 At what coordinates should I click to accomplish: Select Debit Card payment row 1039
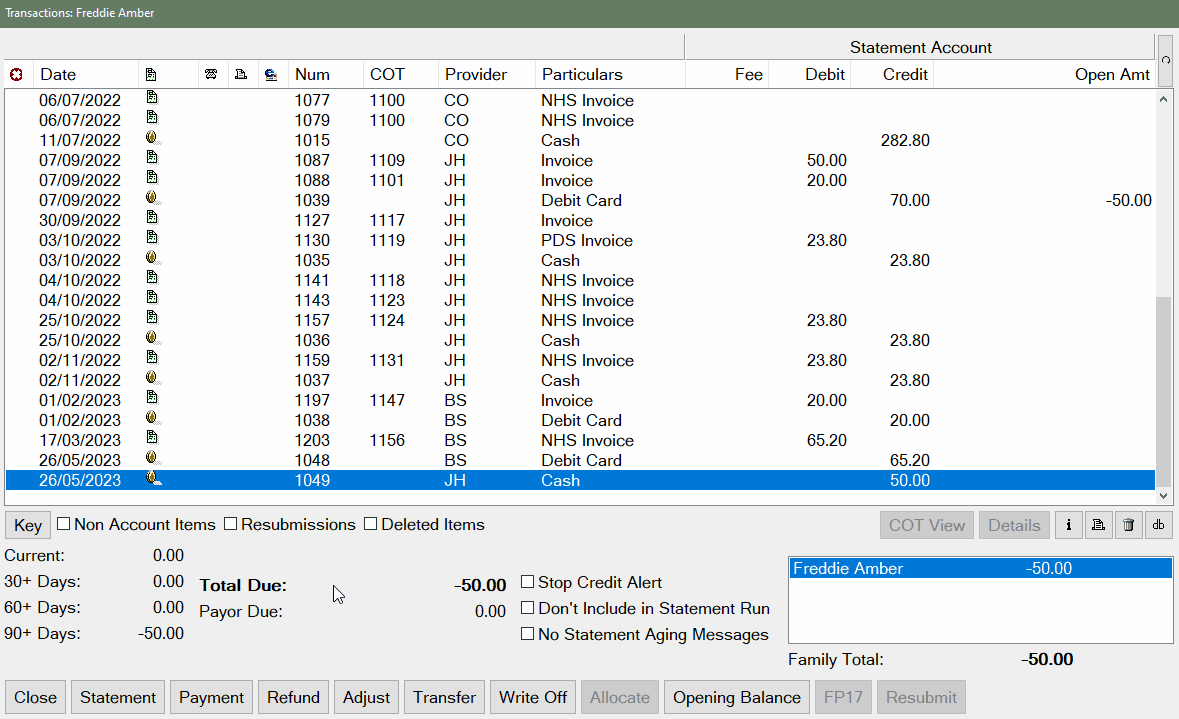tap(580, 200)
